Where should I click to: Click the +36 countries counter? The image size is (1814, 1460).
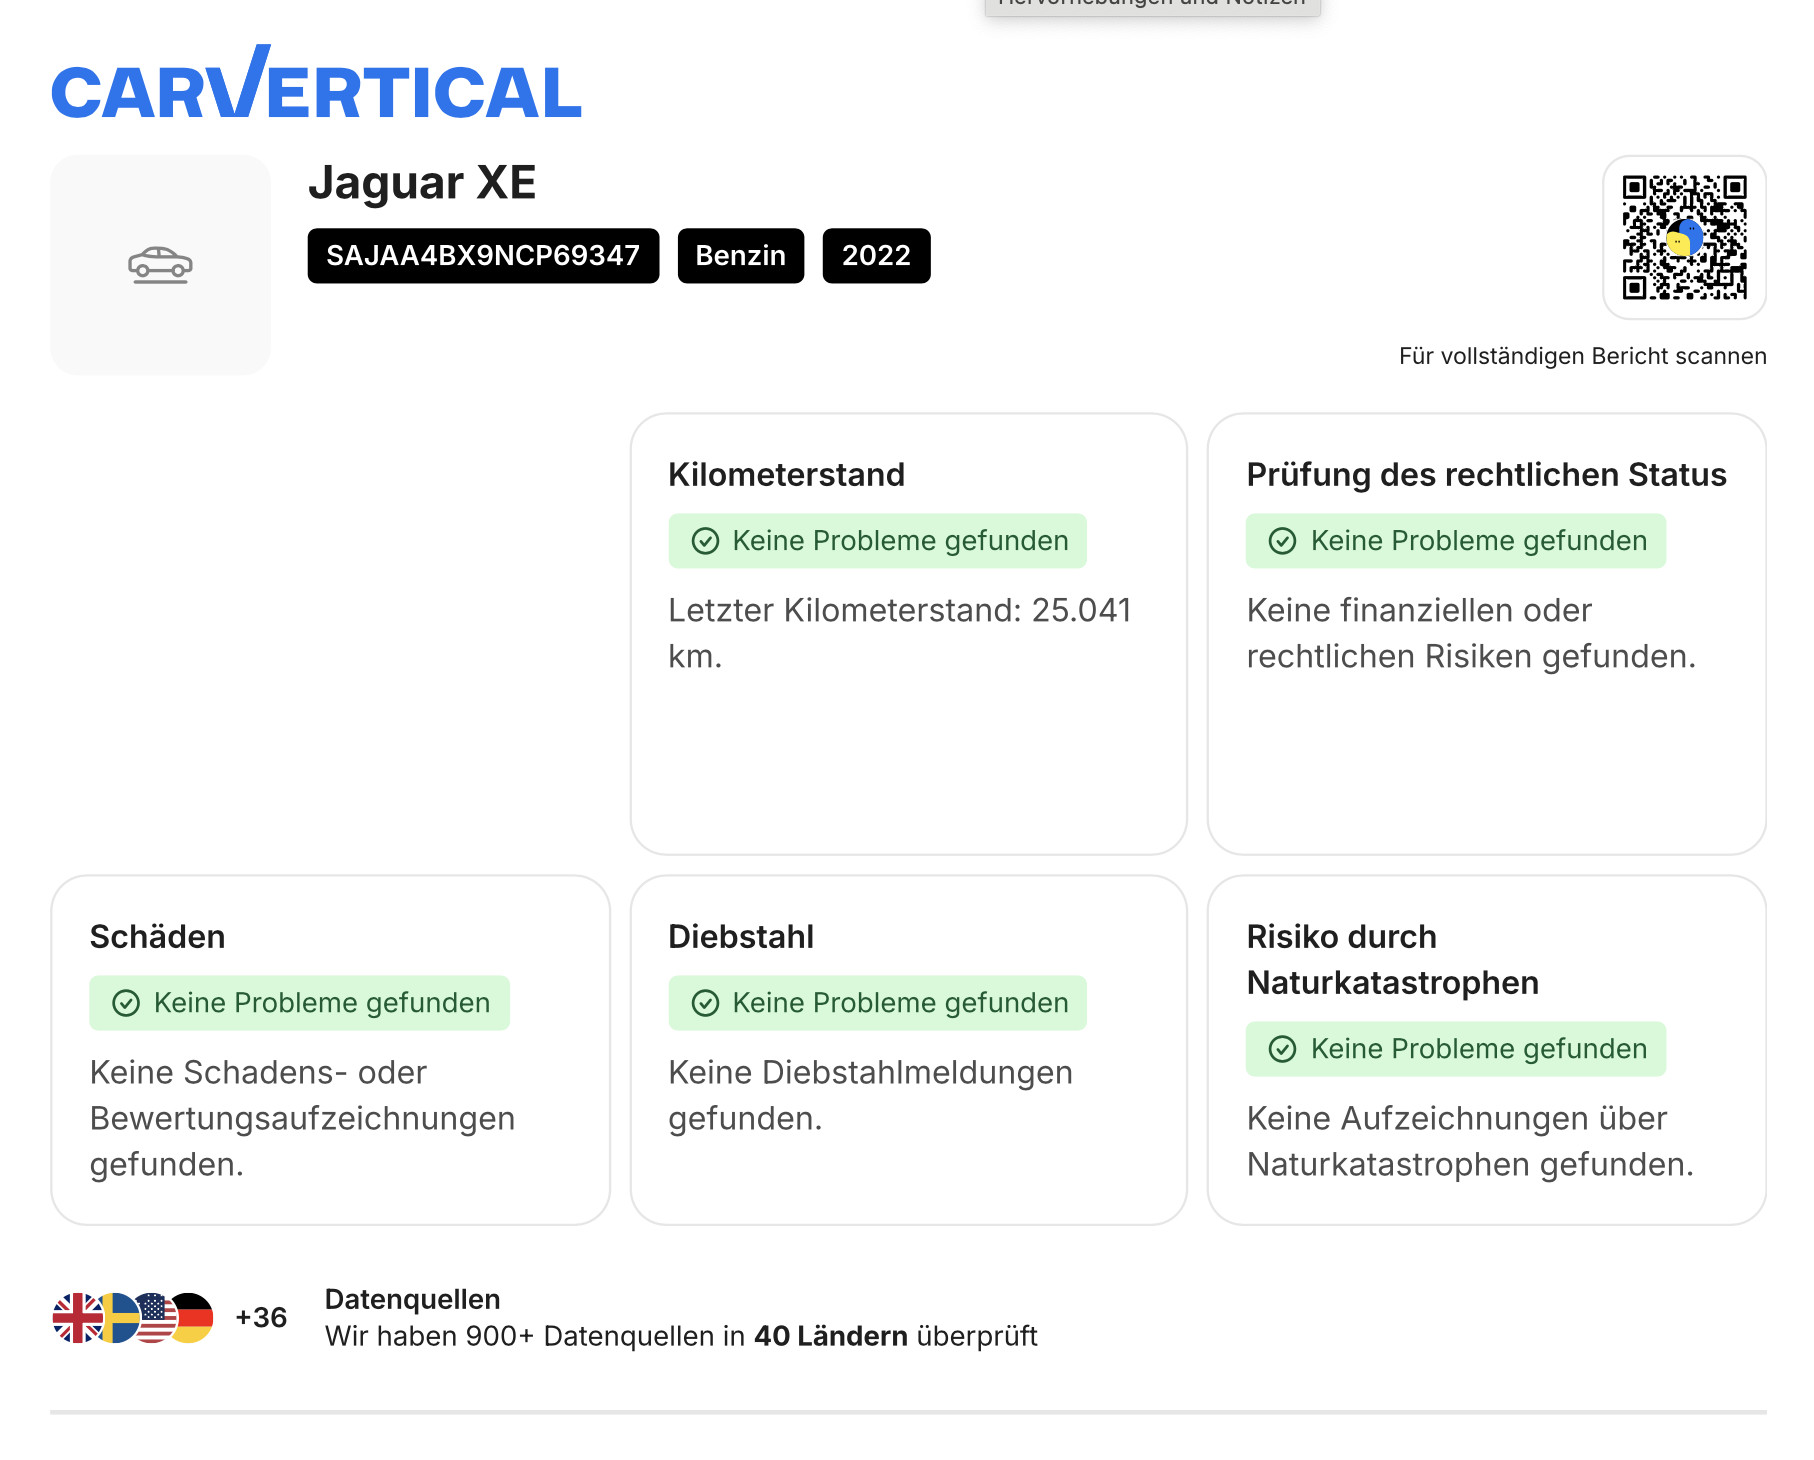pyautogui.click(x=261, y=1318)
